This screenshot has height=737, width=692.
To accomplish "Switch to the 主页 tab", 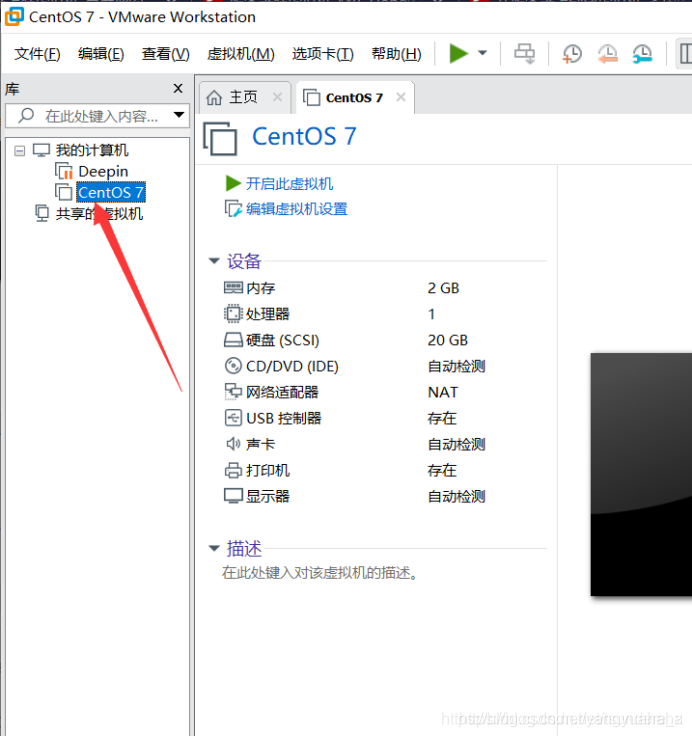I will tap(243, 97).
